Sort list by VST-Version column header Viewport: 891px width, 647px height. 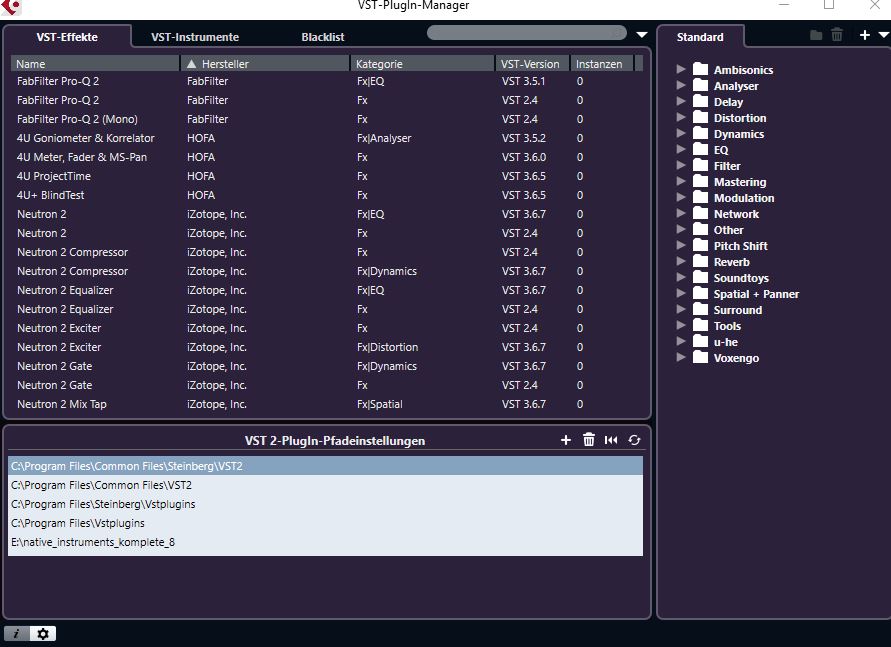(x=532, y=64)
